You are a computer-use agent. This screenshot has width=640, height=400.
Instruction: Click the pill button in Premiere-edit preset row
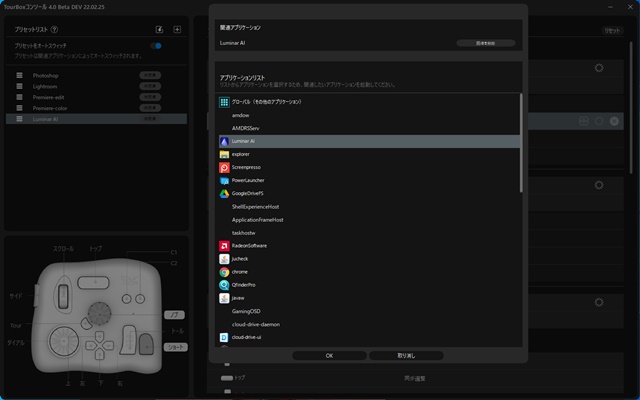point(150,97)
